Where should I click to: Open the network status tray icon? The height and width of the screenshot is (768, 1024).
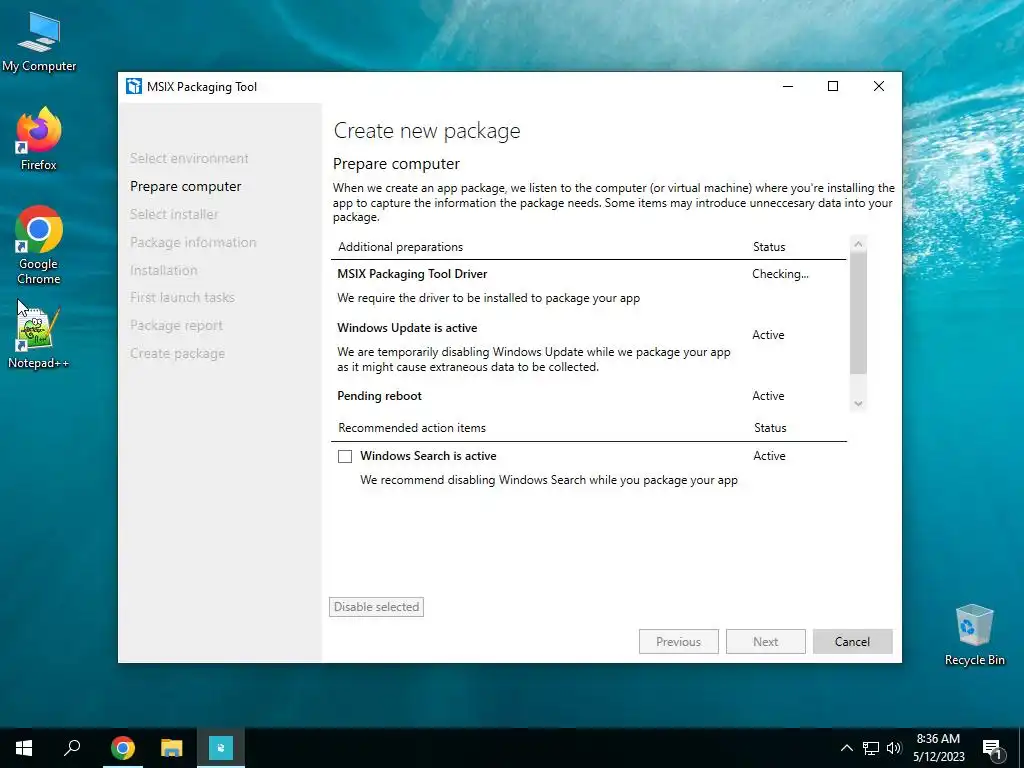coord(871,748)
